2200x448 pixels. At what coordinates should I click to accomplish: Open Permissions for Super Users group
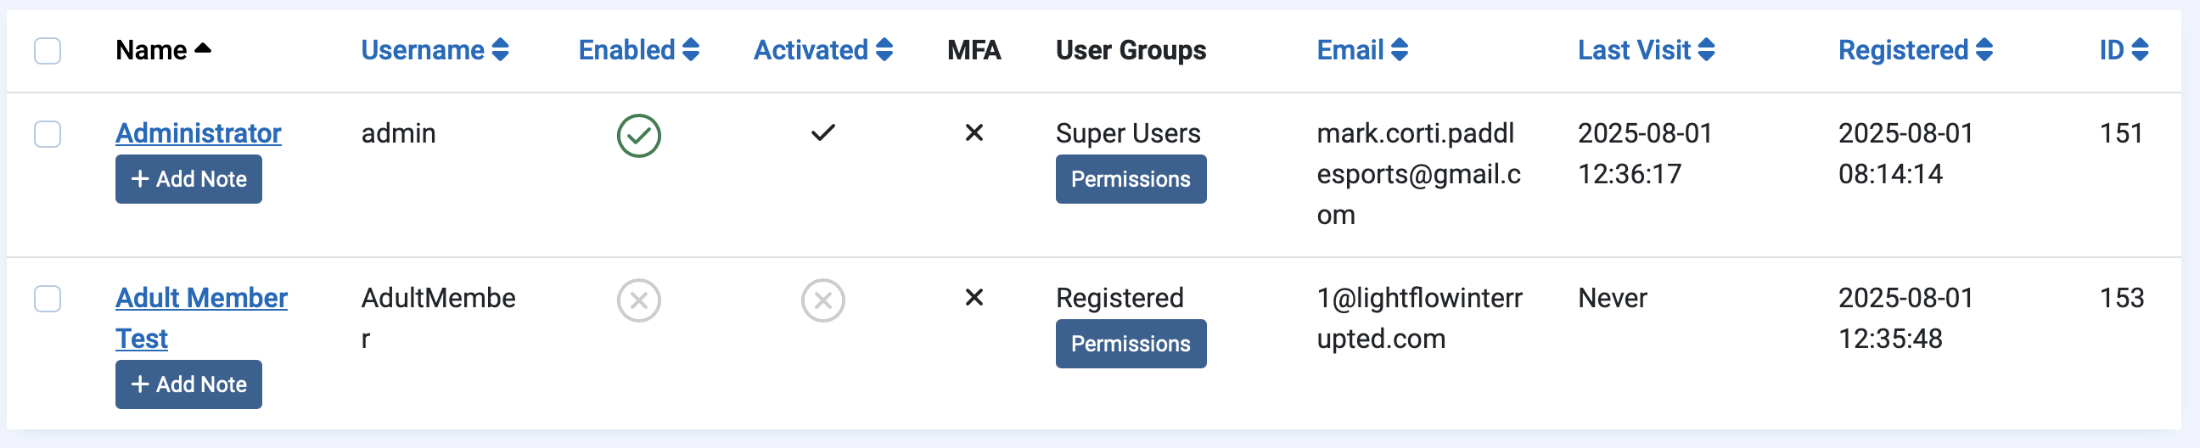coord(1131,179)
